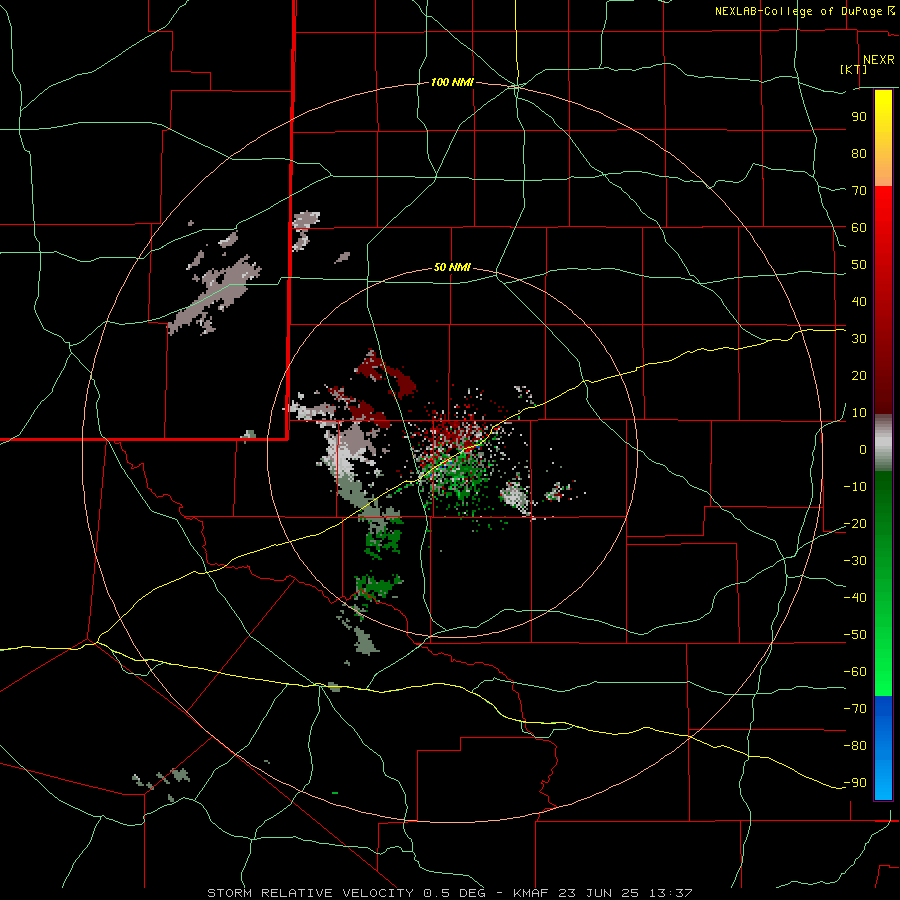Click the 20 value on velocity scale

point(859,376)
